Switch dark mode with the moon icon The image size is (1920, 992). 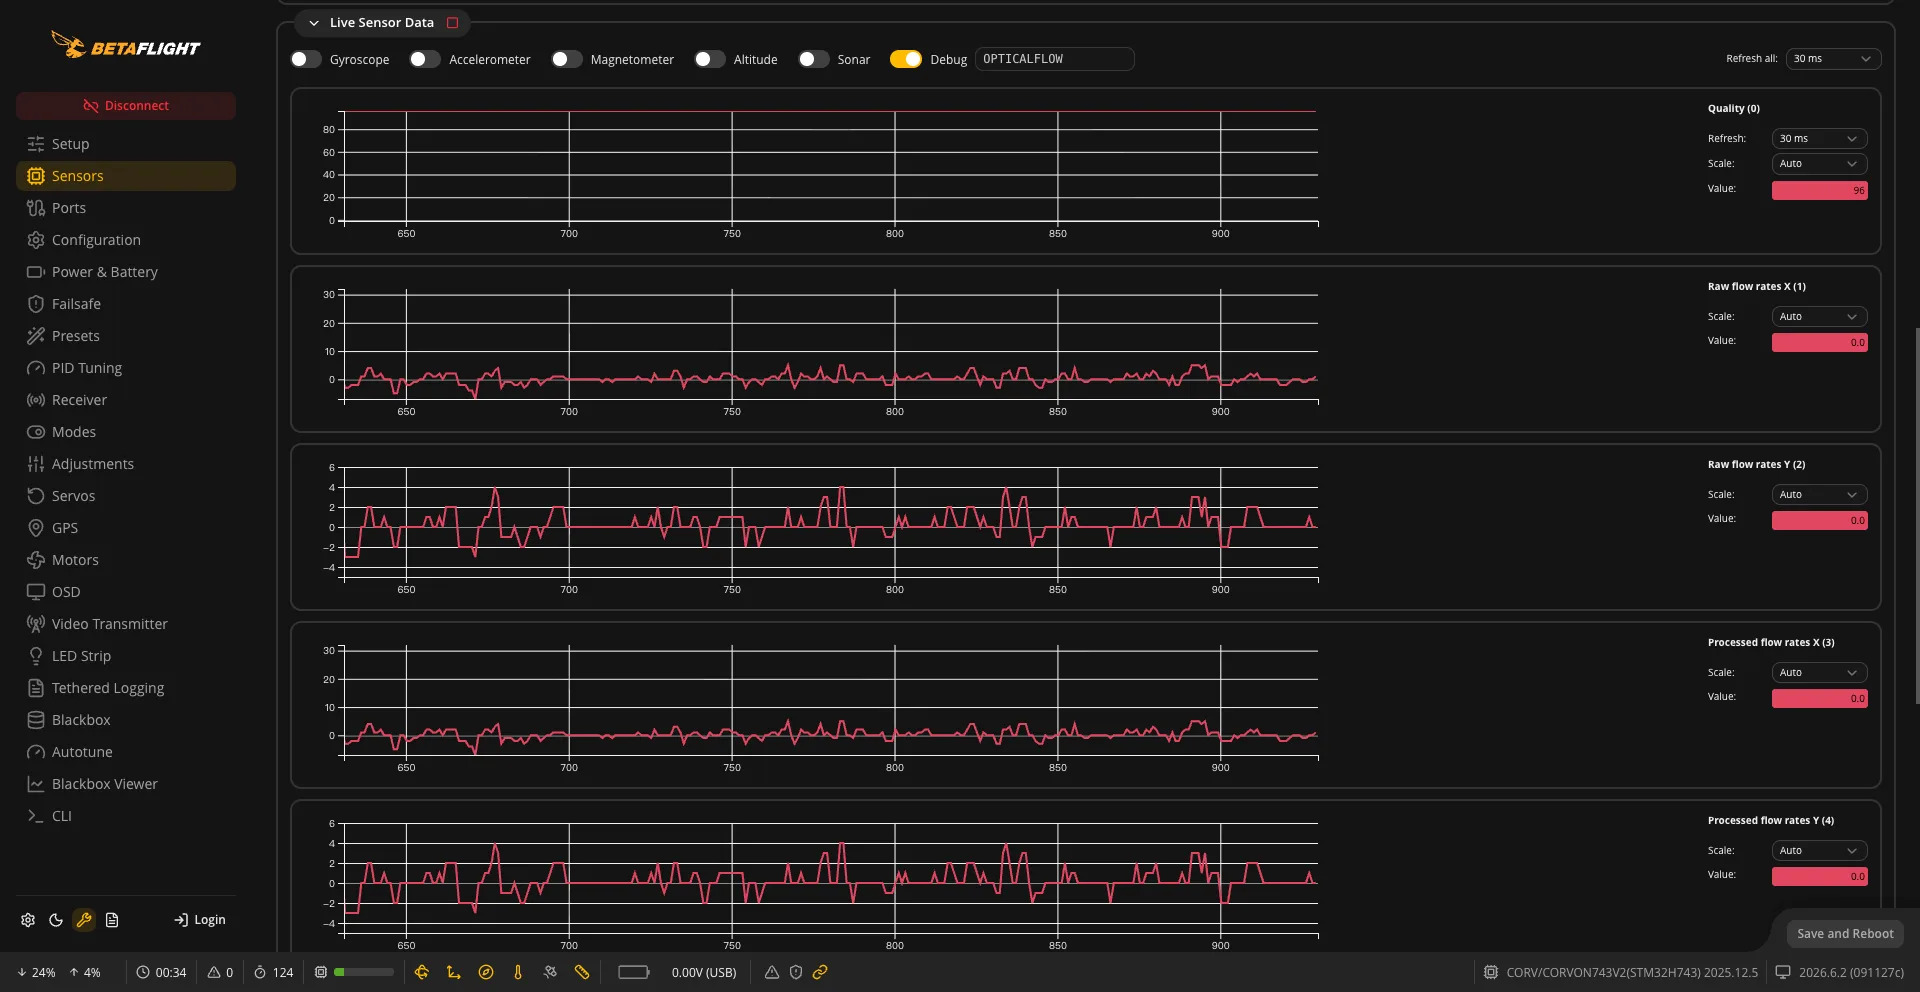(56, 920)
